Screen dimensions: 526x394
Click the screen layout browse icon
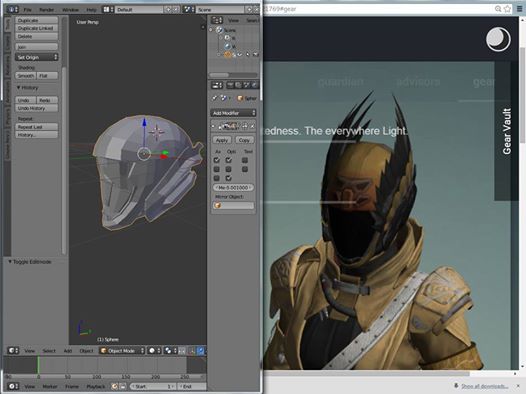[x=107, y=9]
